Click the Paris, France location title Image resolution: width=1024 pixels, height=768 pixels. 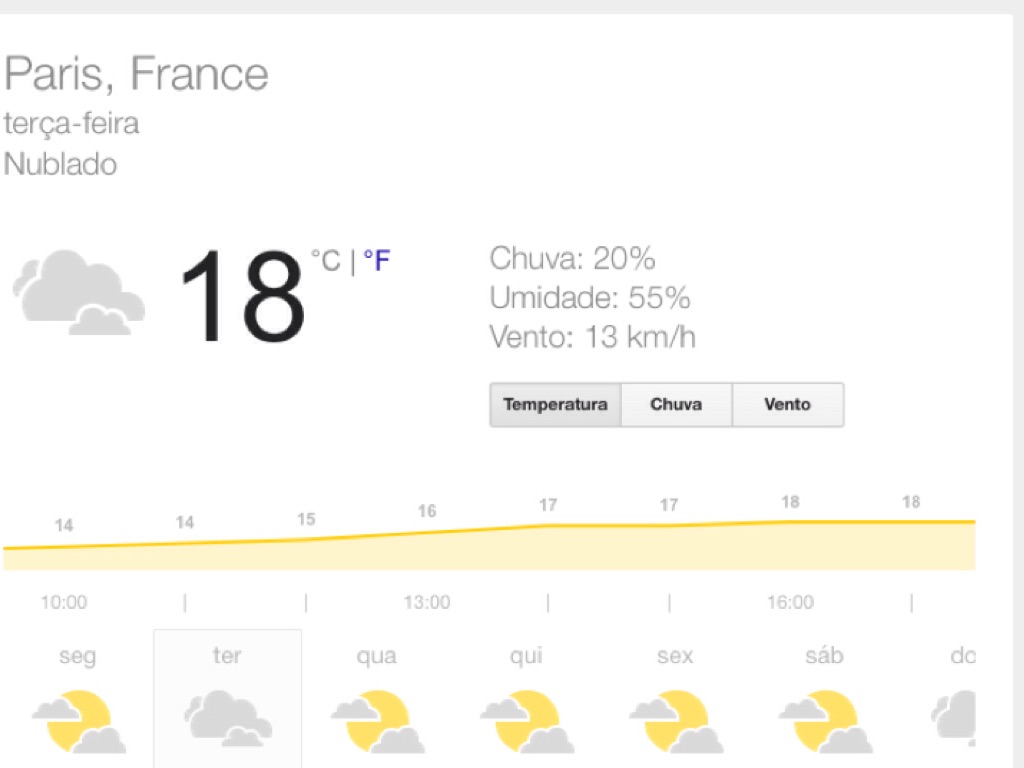tap(137, 74)
